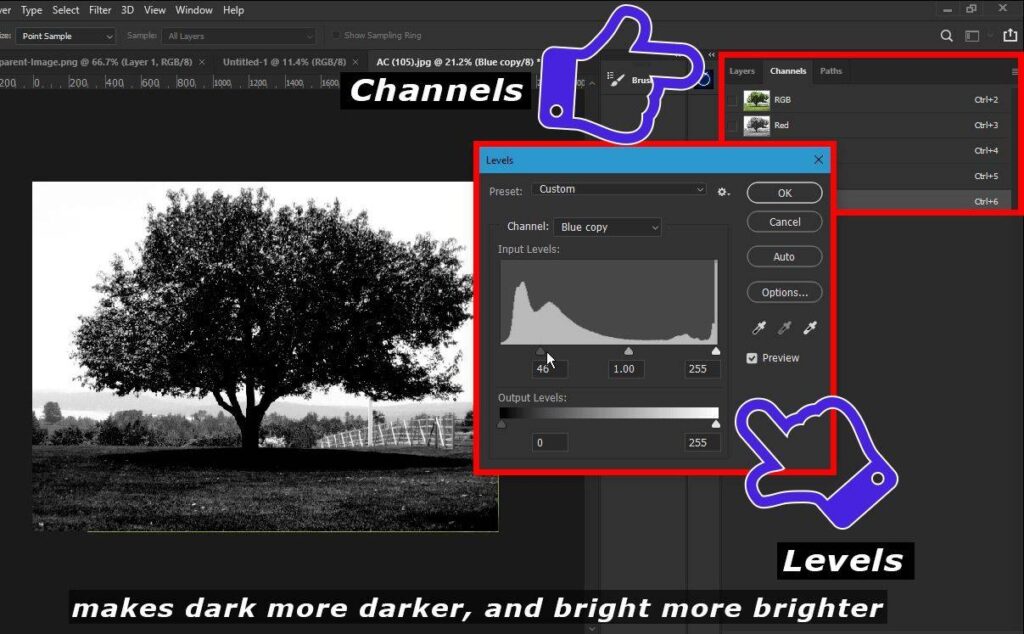Click the output black slider handle
The image size is (1024, 634).
tap(501, 424)
